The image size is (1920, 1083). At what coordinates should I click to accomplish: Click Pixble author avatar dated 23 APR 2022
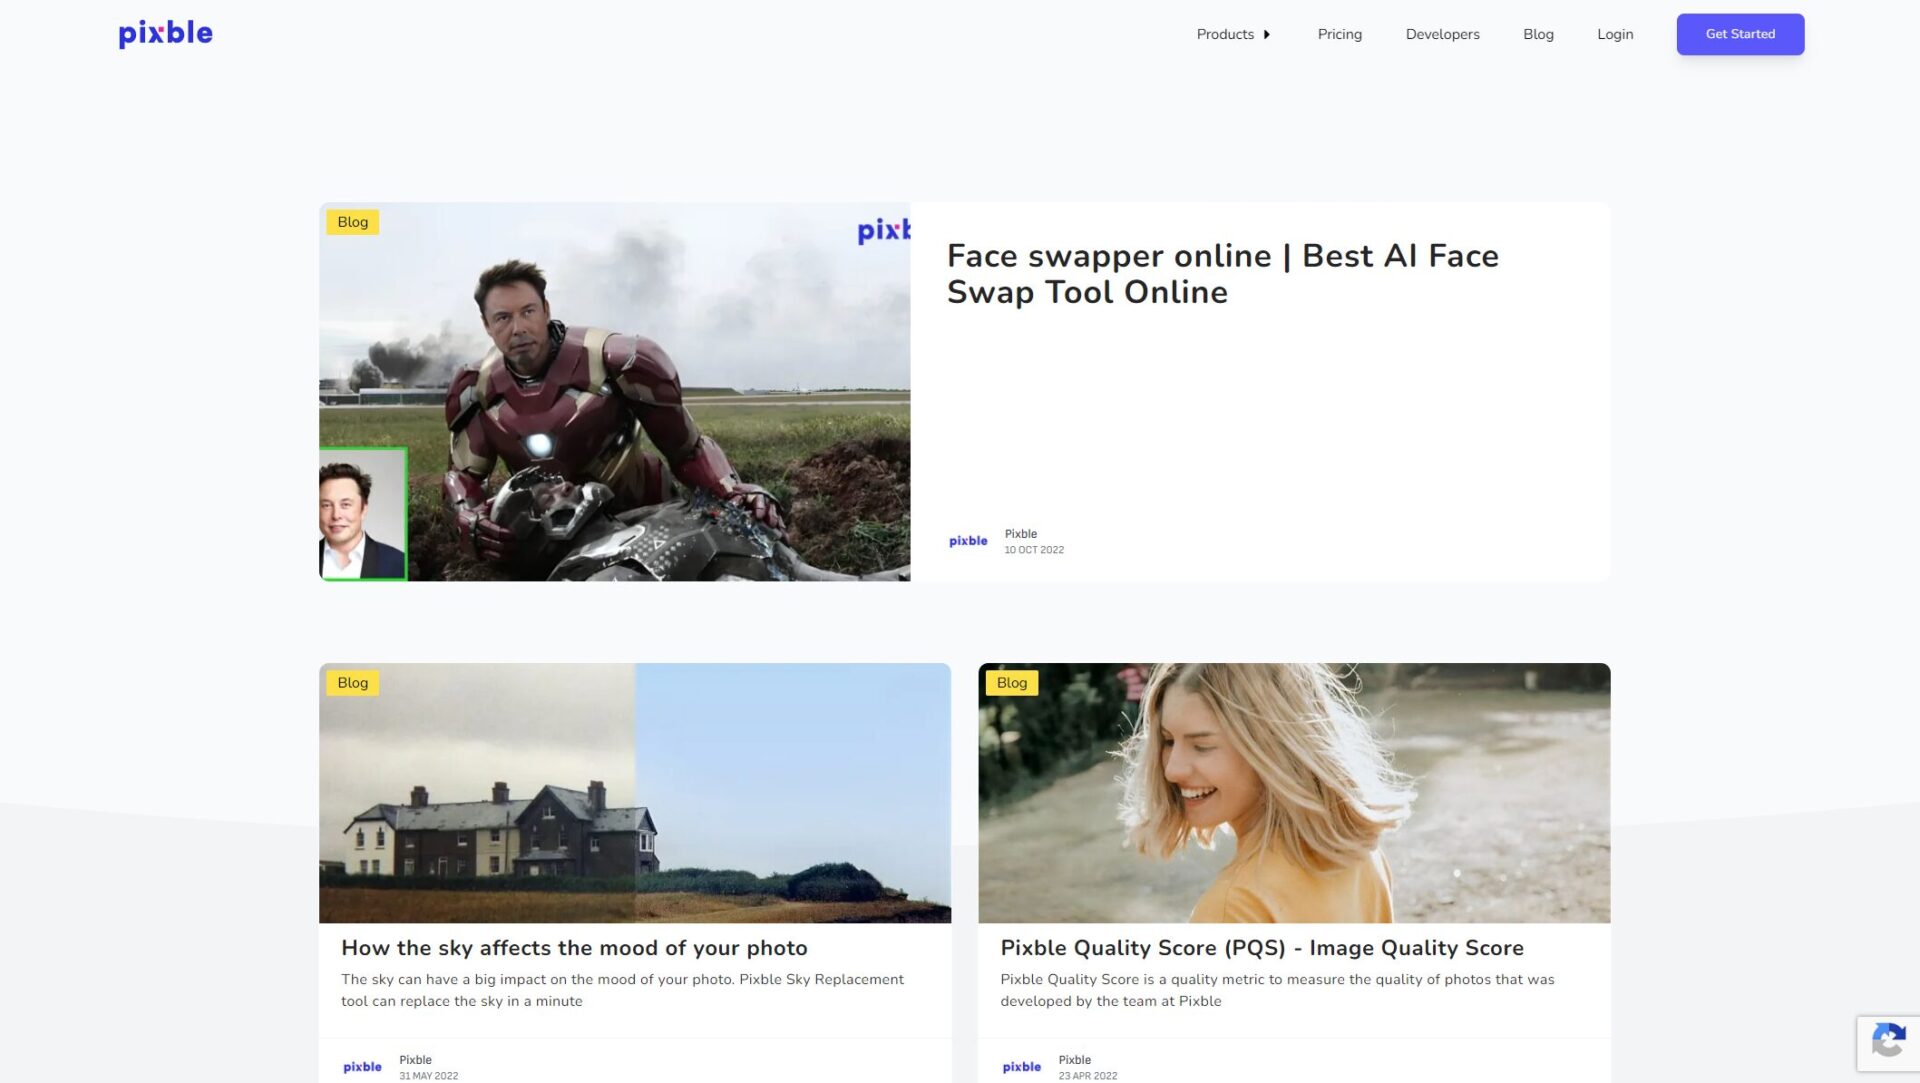point(1021,1067)
